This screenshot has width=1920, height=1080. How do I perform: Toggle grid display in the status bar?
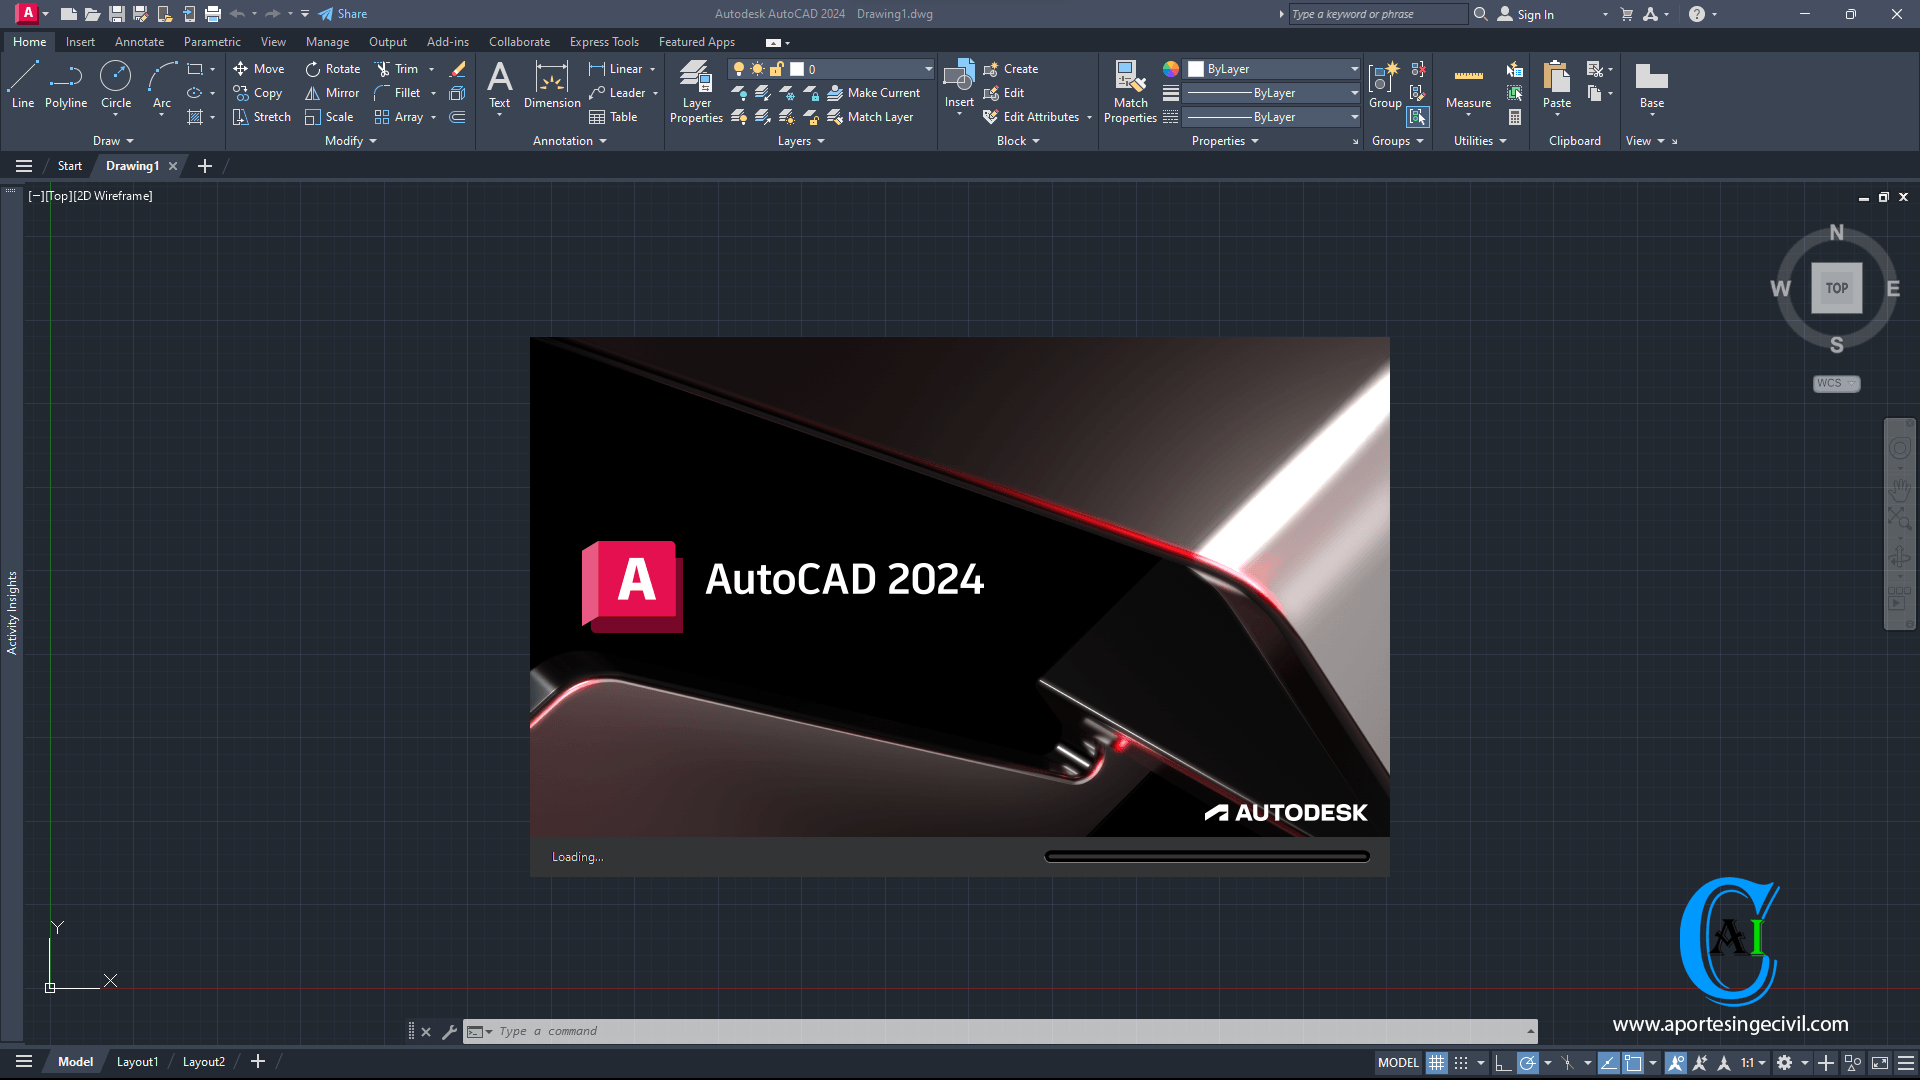click(x=1437, y=1062)
